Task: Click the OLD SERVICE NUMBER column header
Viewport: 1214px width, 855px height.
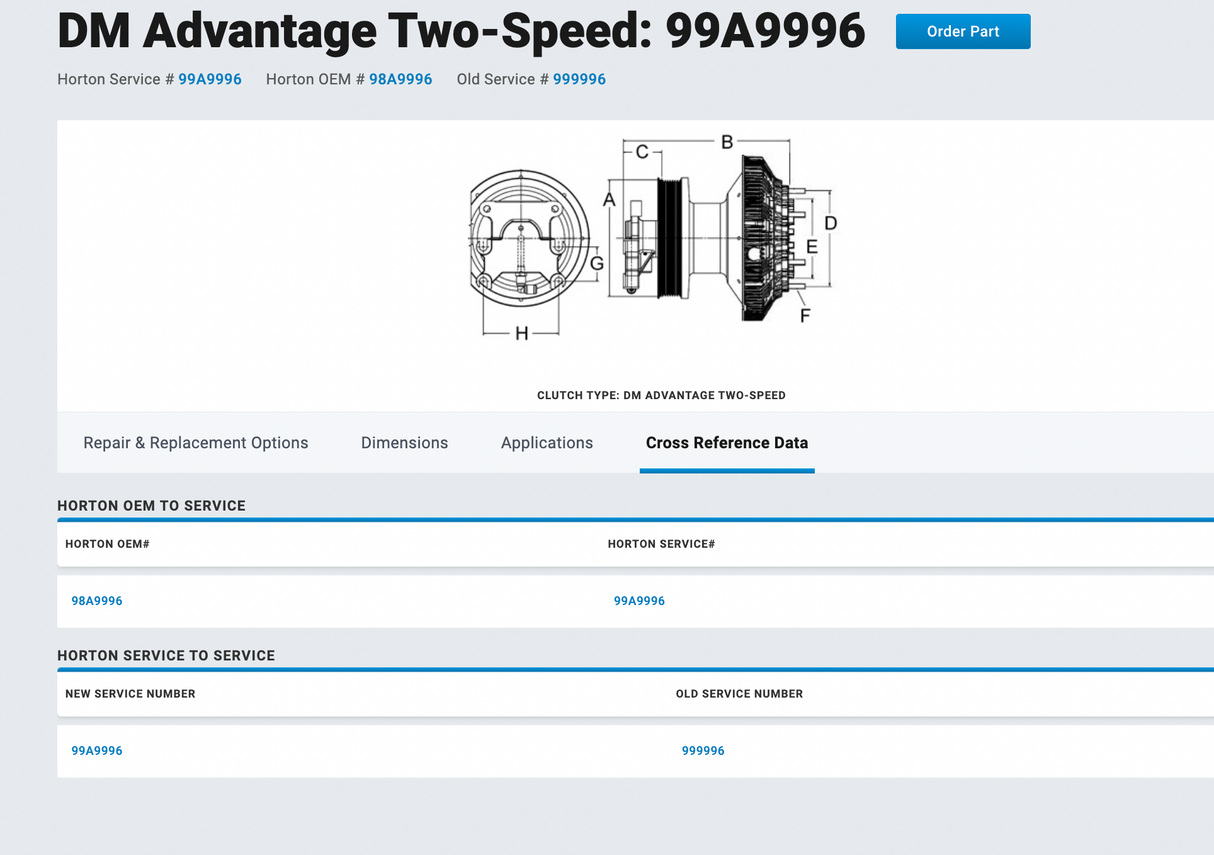Action: click(739, 694)
